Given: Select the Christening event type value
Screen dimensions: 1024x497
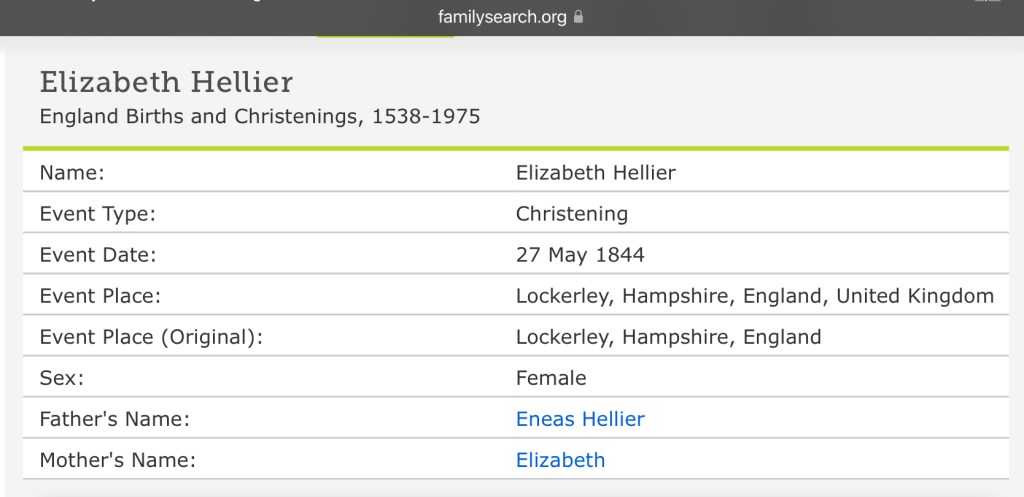Looking at the screenshot, I should [x=572, y=213].
